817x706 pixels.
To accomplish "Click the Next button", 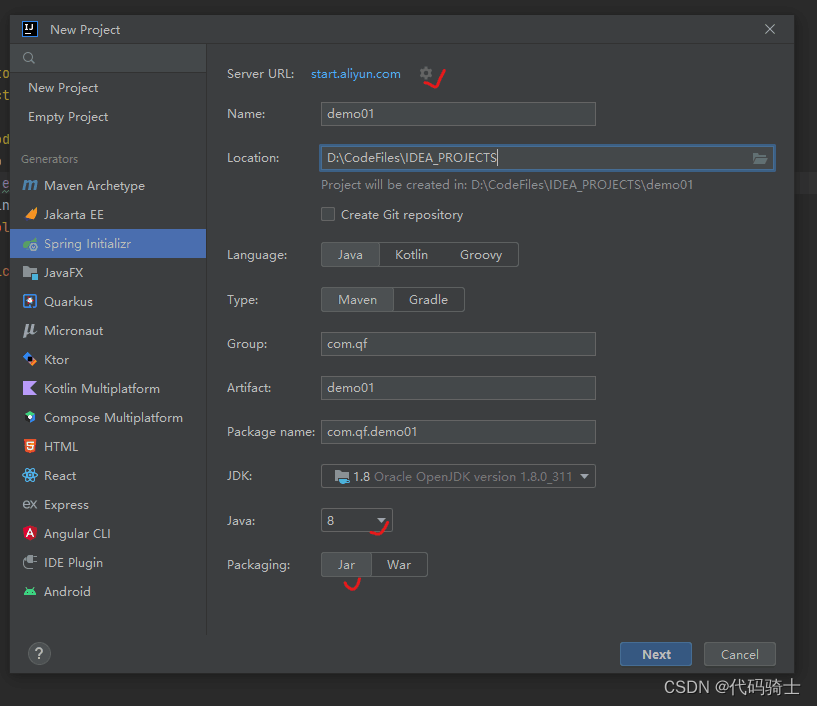I will 655,653.
